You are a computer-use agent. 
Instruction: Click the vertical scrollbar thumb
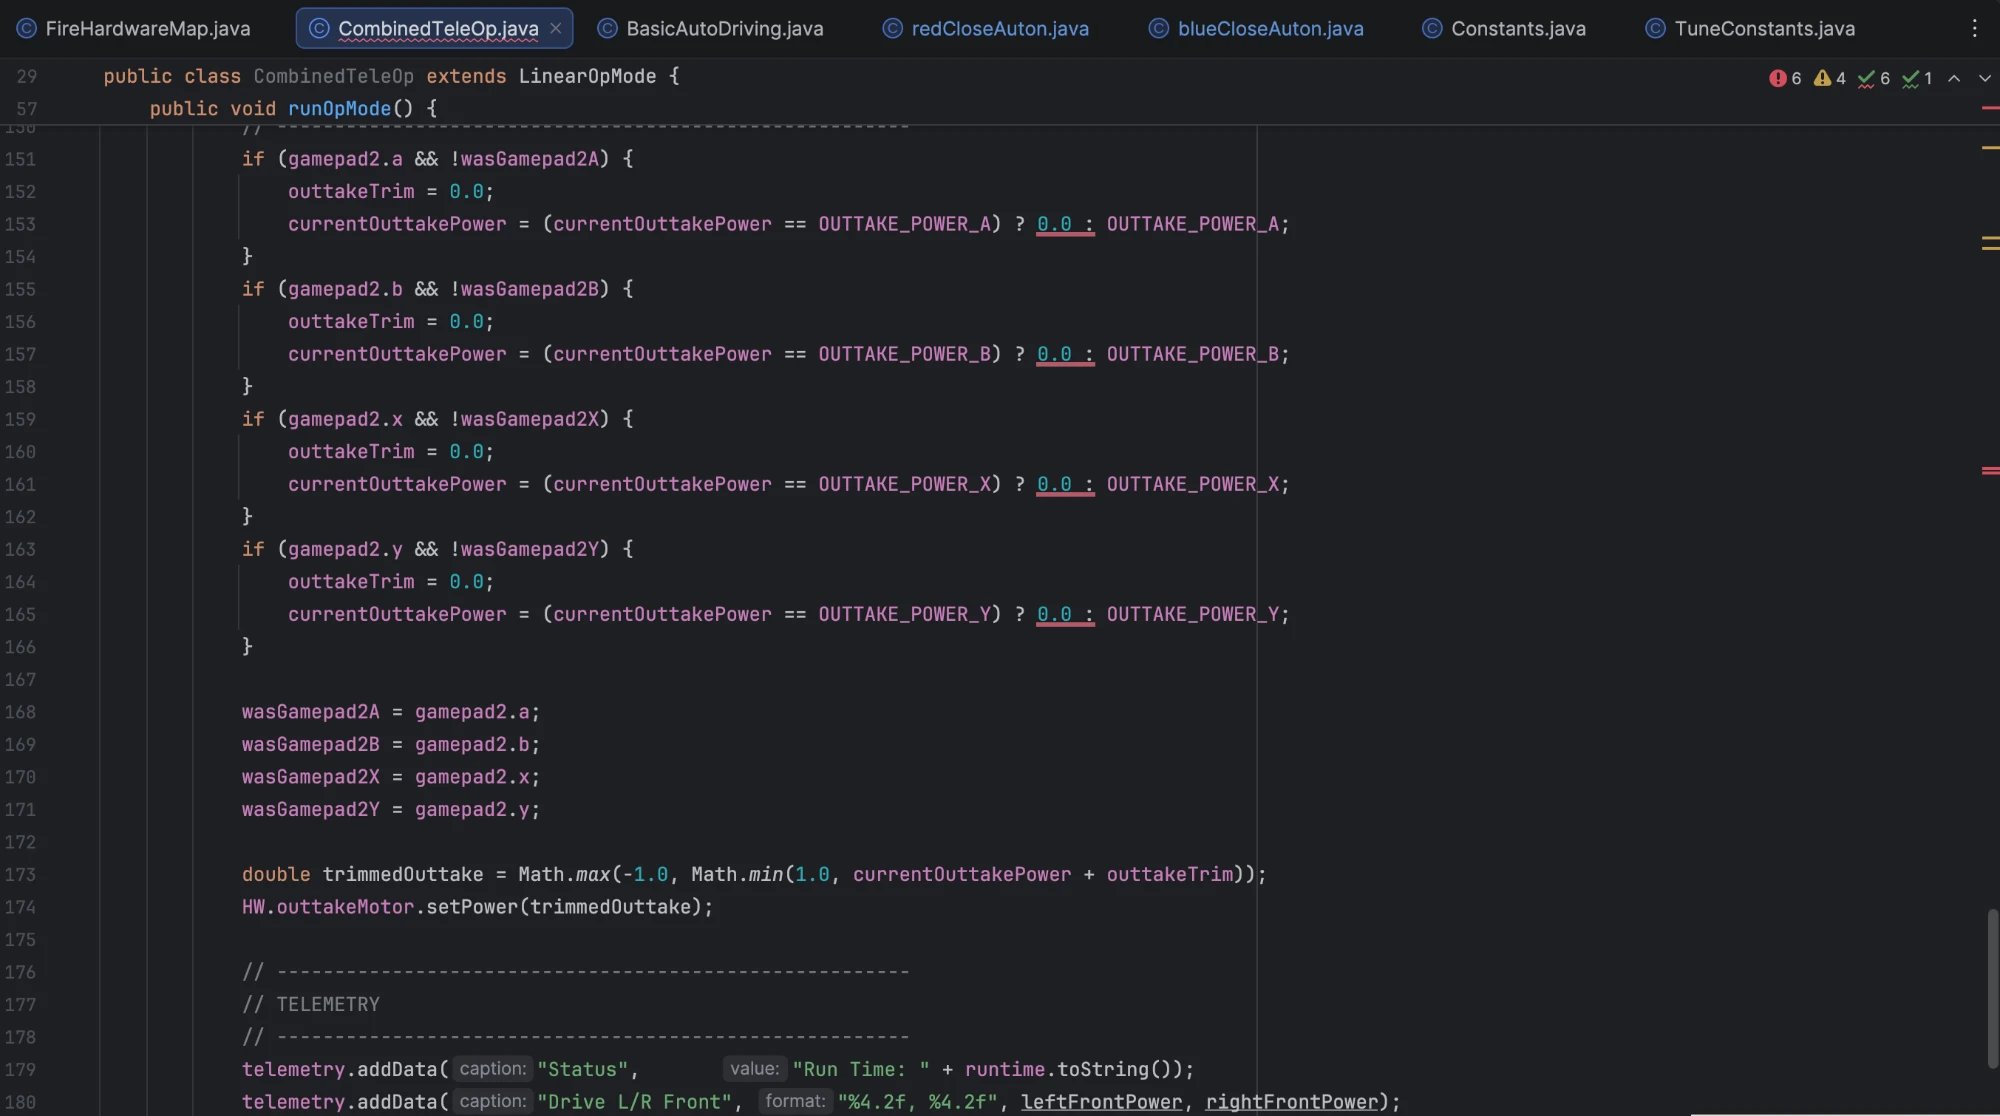[x=1992, y=989]
